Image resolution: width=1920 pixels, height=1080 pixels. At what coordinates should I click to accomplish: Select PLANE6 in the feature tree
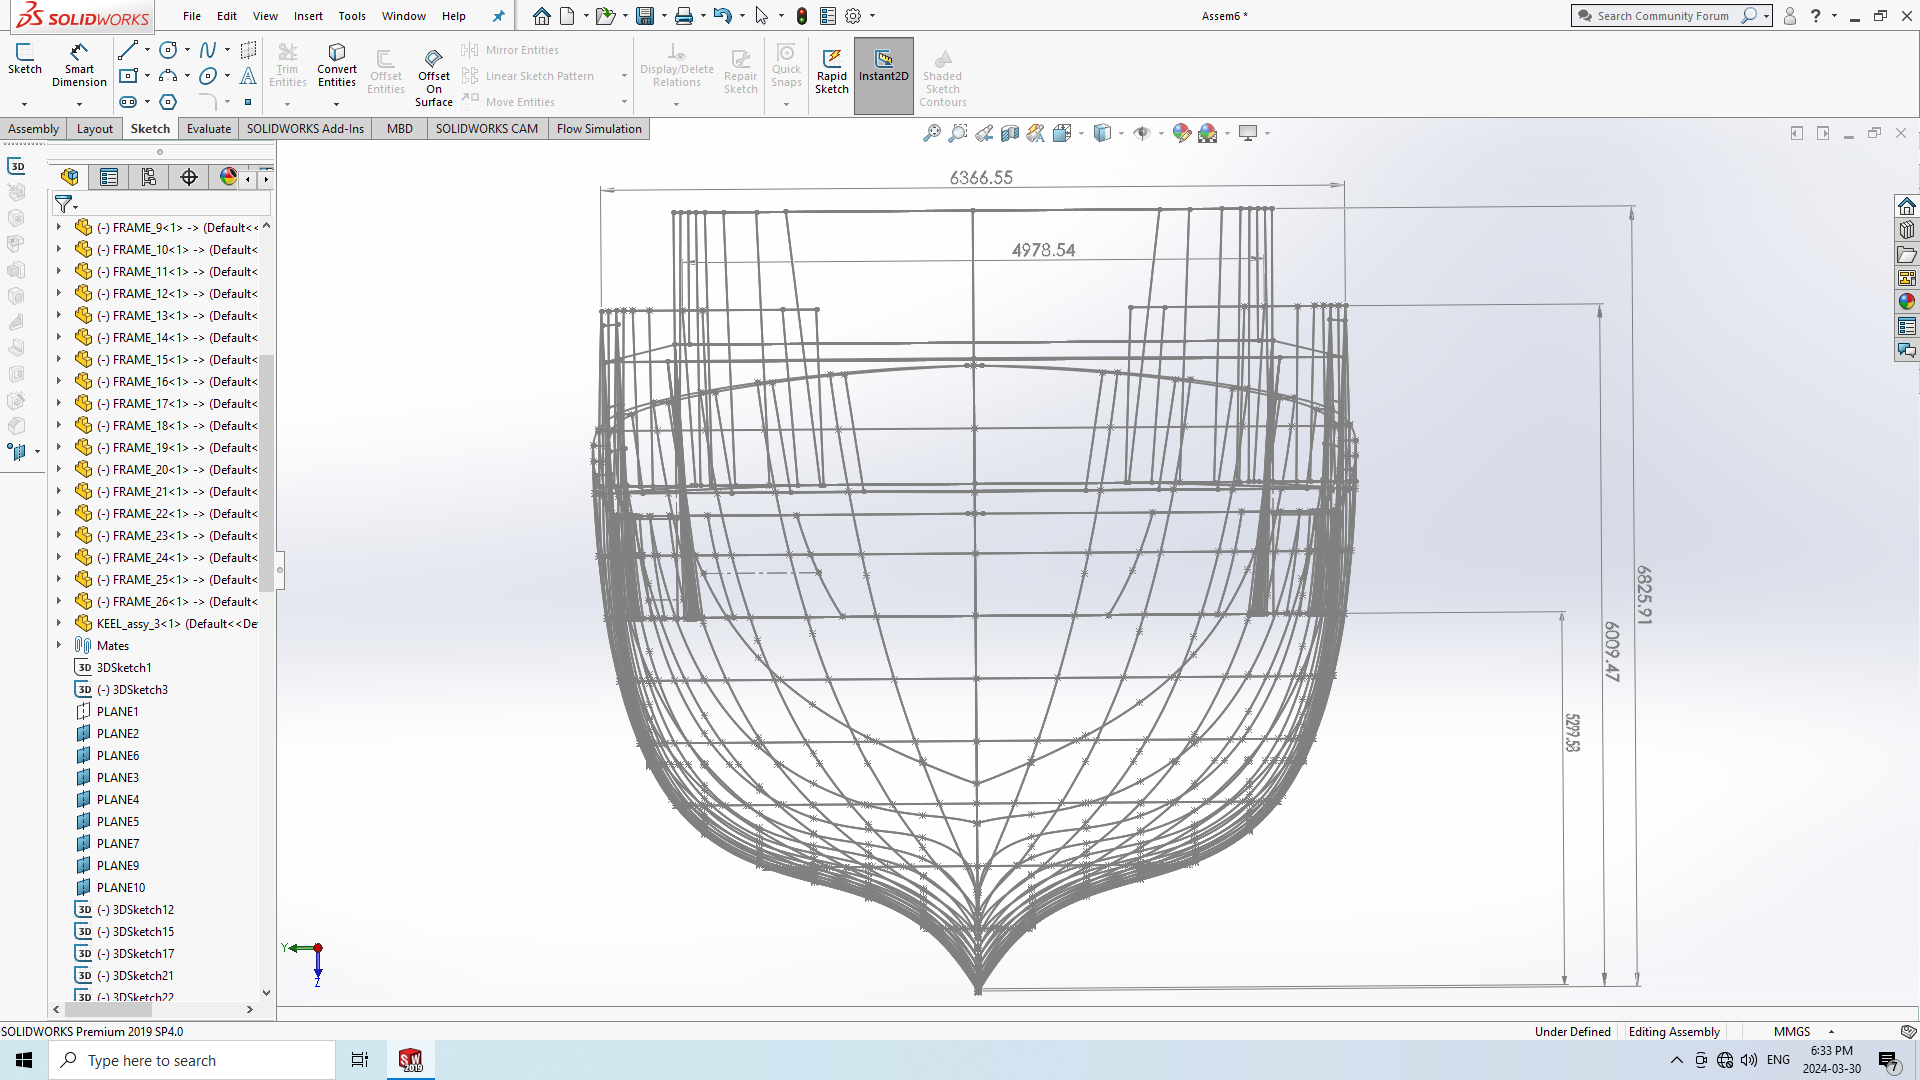118,755
